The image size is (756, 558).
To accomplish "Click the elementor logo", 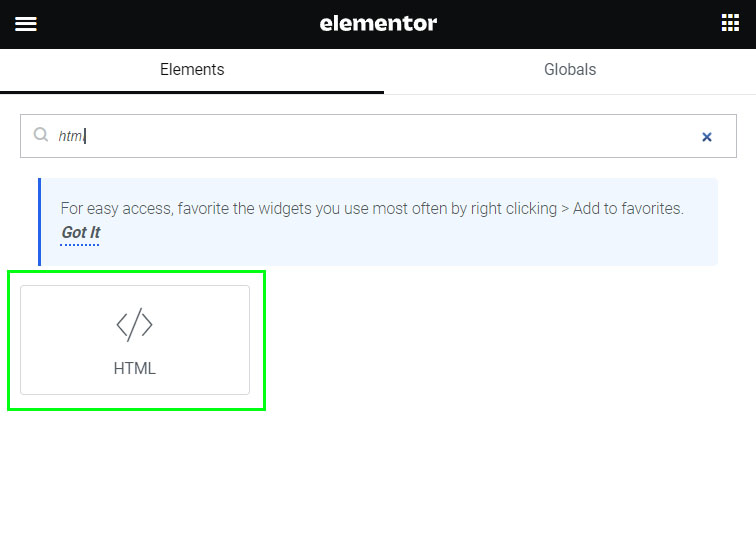I will 378,23.
